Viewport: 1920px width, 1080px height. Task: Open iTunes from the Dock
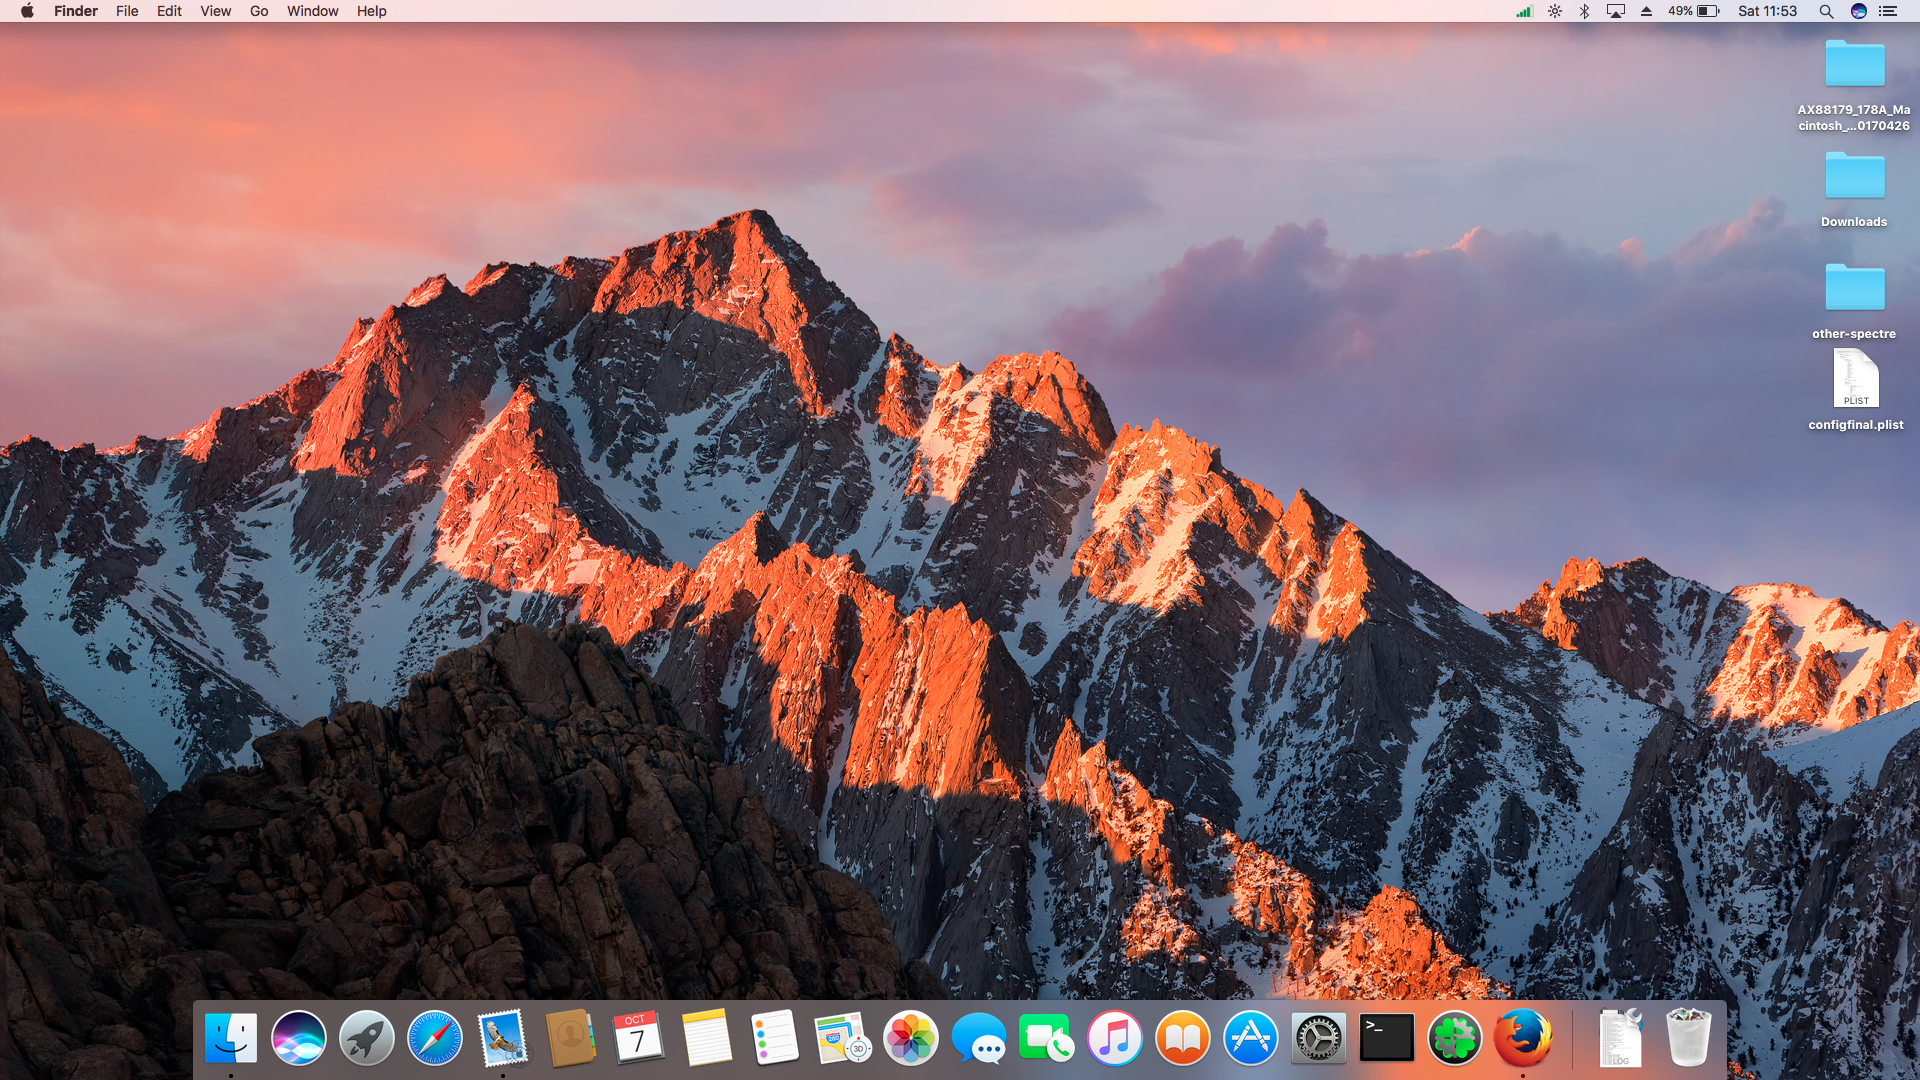(x=1114, y=1038)
